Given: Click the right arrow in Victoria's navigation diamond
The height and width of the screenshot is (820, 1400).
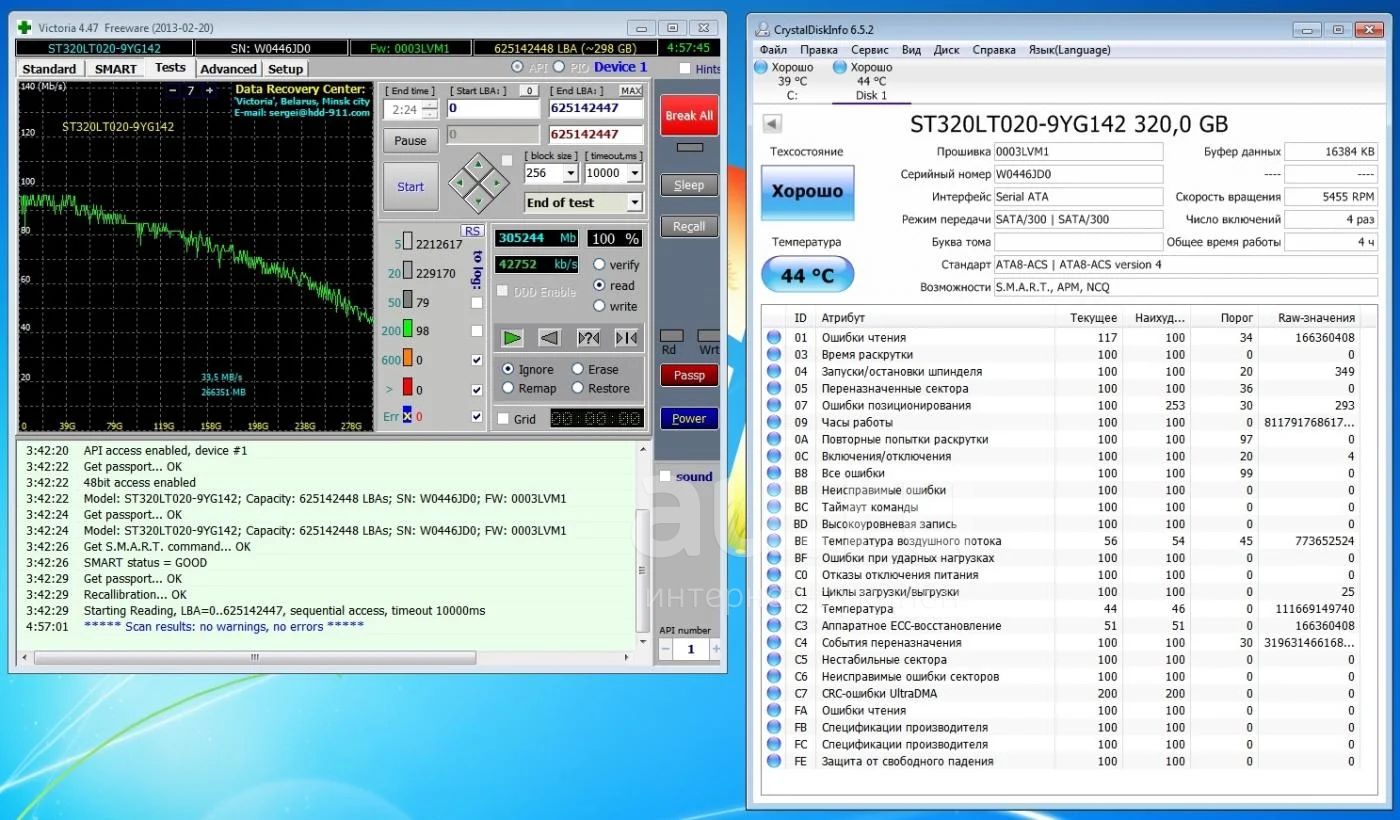Looking at the screenshot, I should point(496,182).
